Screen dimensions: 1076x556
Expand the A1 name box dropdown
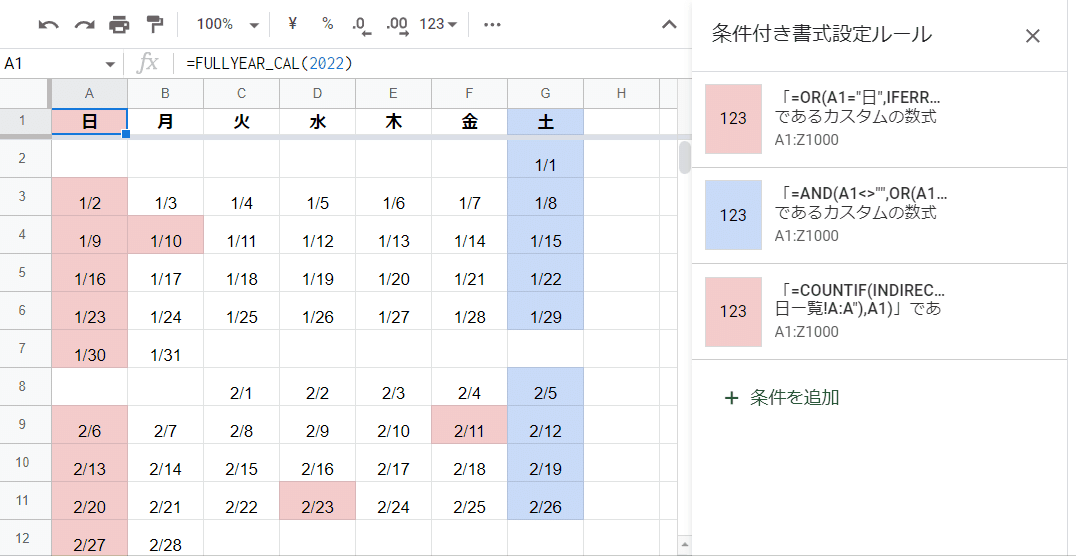(110, 63)
